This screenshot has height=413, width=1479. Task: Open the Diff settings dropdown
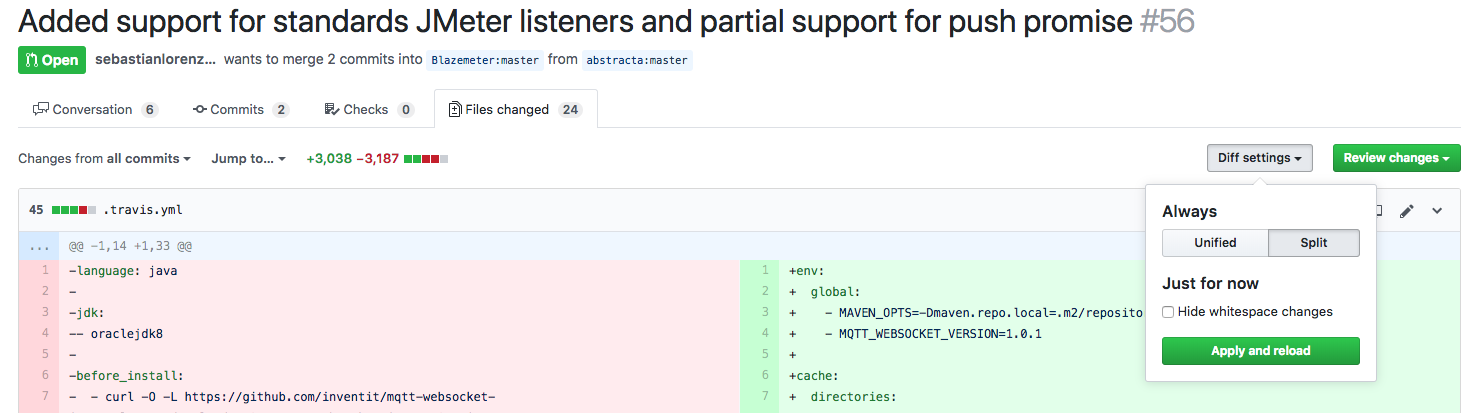coord(1259,158)
